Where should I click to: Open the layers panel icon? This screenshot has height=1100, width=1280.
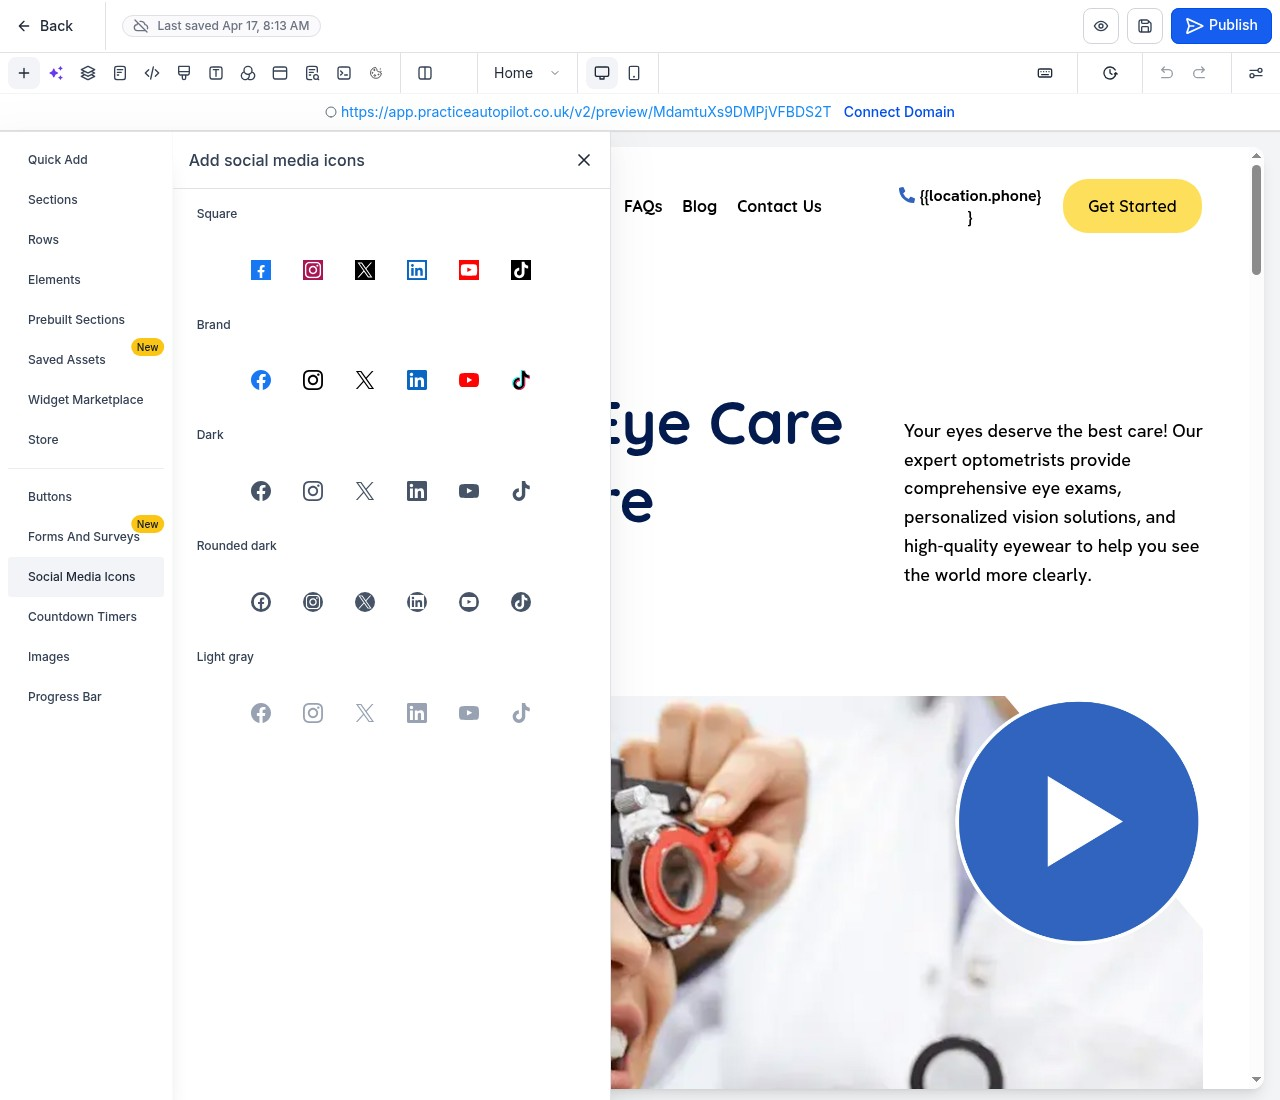(x=88, y=73)
